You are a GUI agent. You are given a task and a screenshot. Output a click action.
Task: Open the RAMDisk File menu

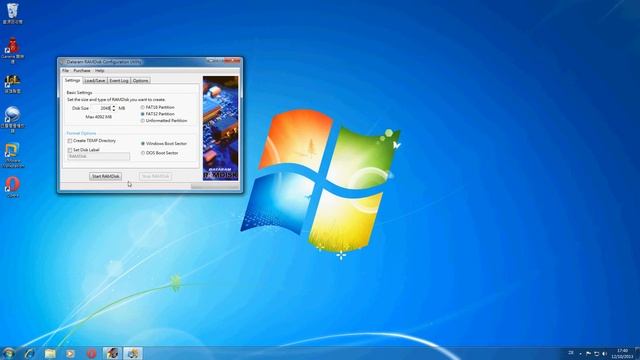point(65,71)
